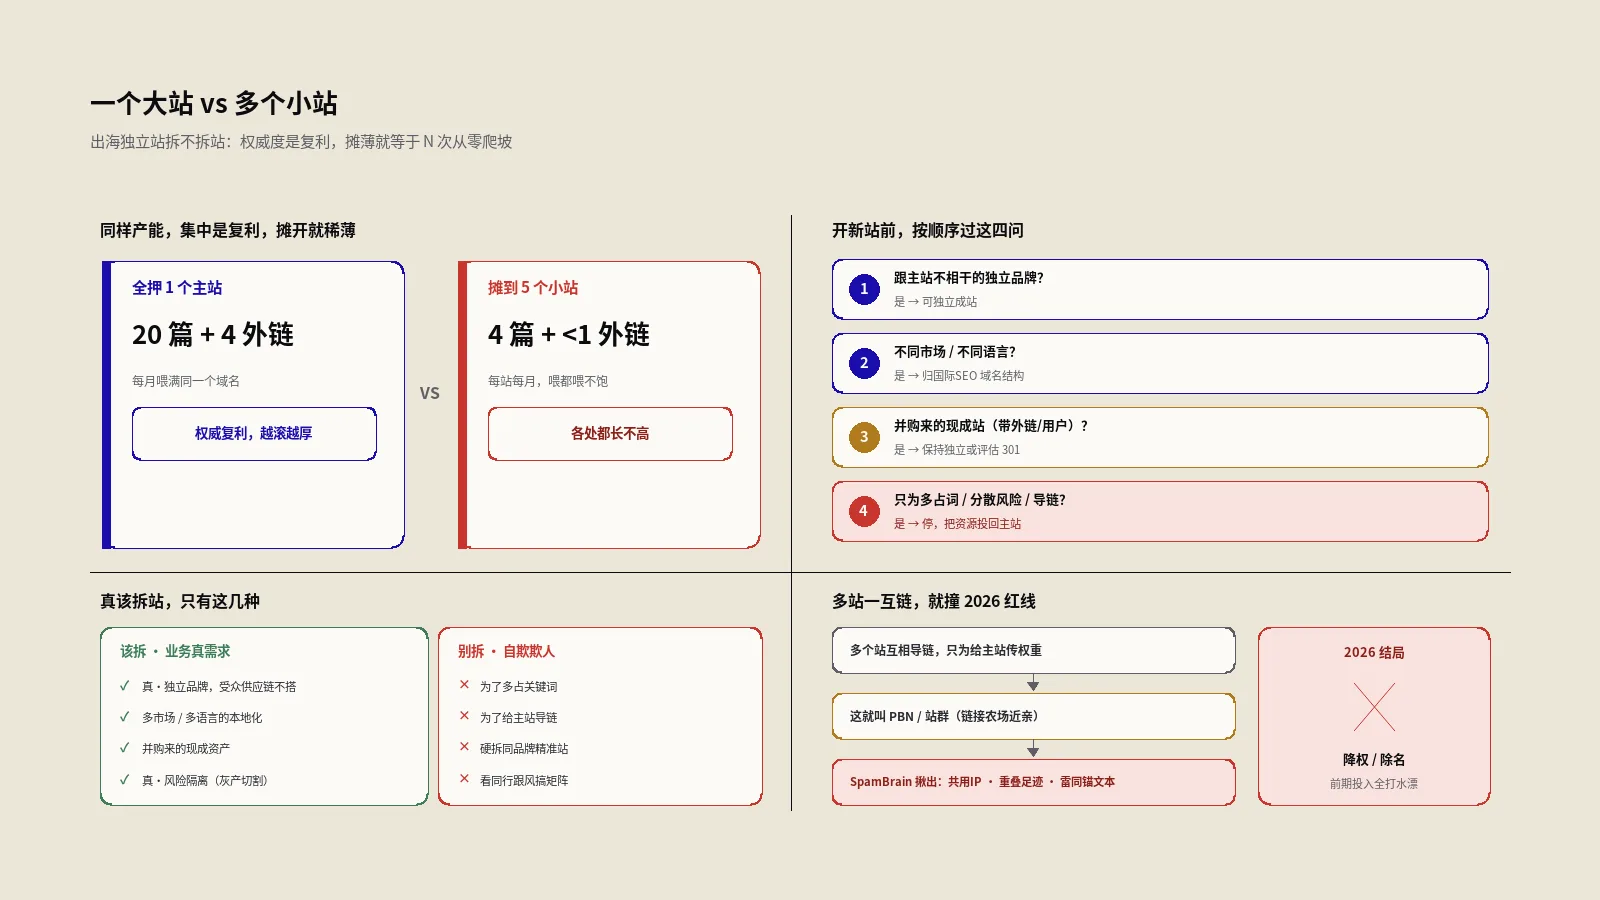Click the heading 同样产能，集中是复利，摊开就稀薄
The width and height of the screenshot is (1600, 900).
(x=228, y=231)
